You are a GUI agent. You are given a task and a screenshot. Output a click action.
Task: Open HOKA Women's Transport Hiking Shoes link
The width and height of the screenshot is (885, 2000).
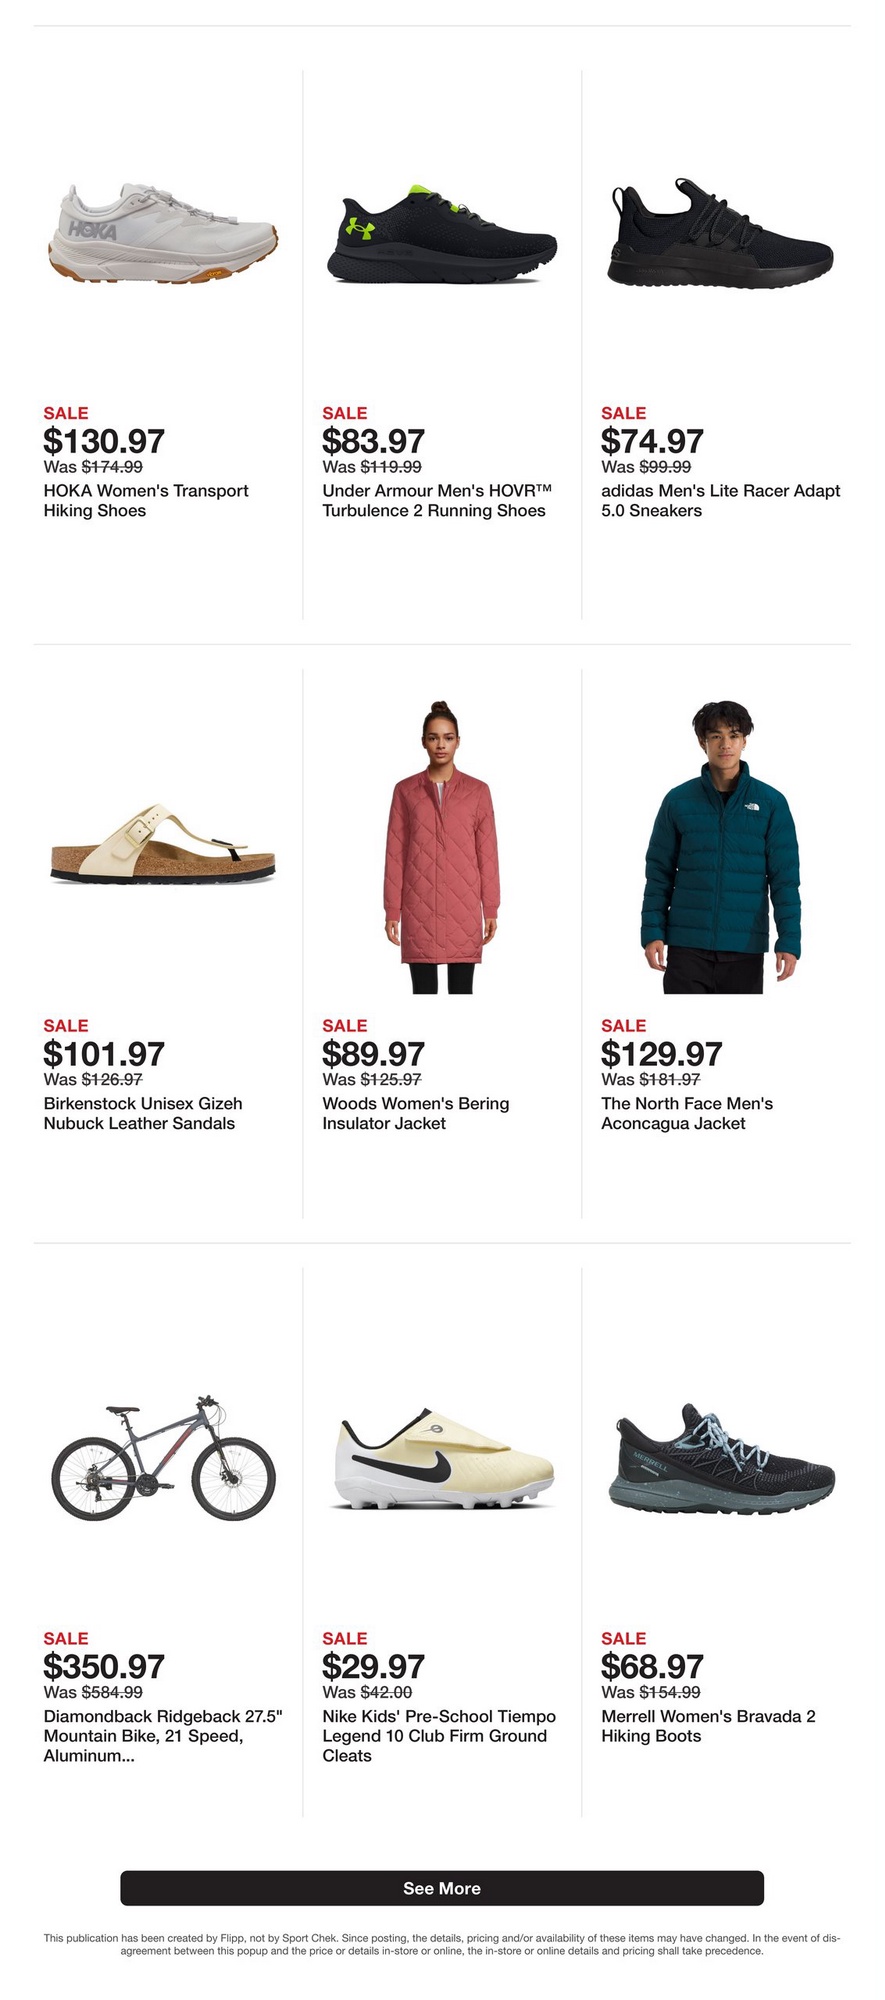point(146,501)
